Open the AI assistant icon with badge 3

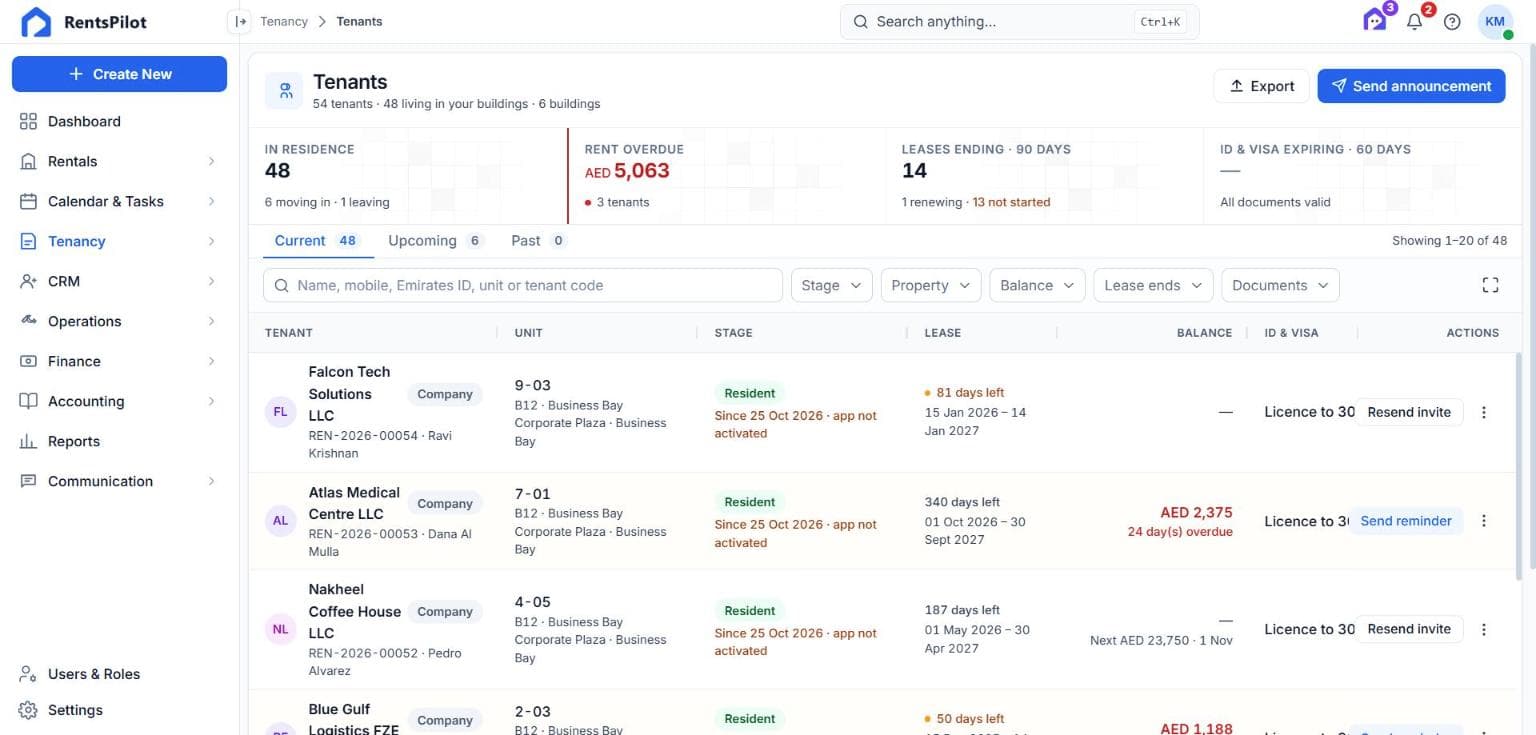coord(1375,21)
